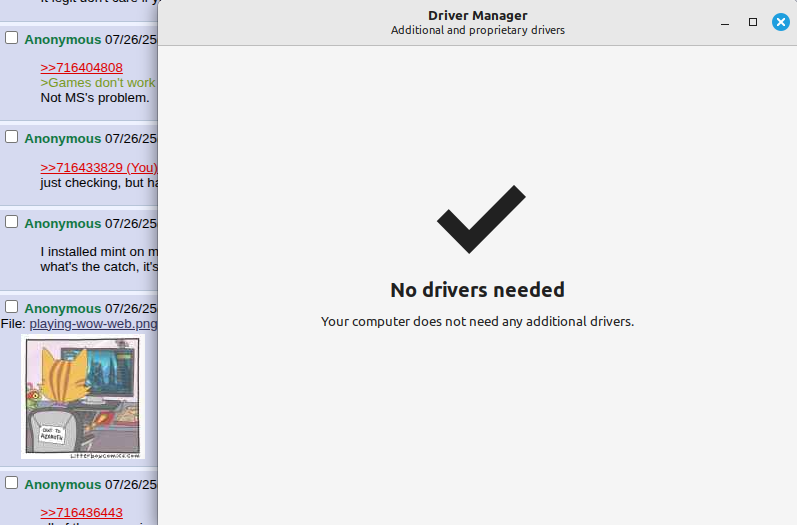Expand the cat comic thumbnail image
This screenshot has width=797, height=525.
coord(83,396)
